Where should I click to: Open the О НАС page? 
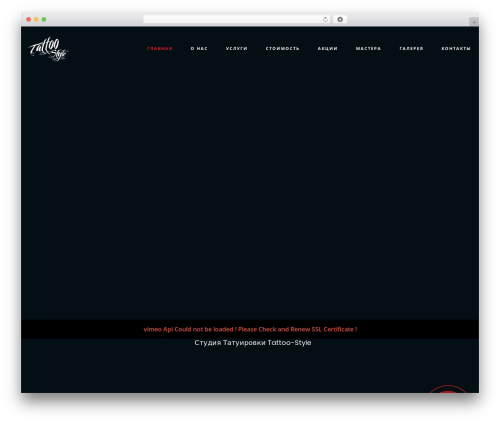tap(199, 49)
